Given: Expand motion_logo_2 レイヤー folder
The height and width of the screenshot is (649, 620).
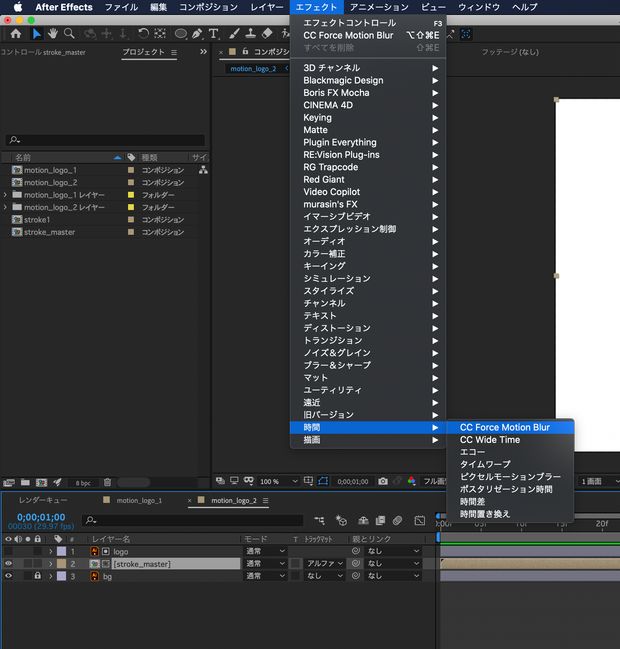Looking at the screenshot, I should click(5, 207).
